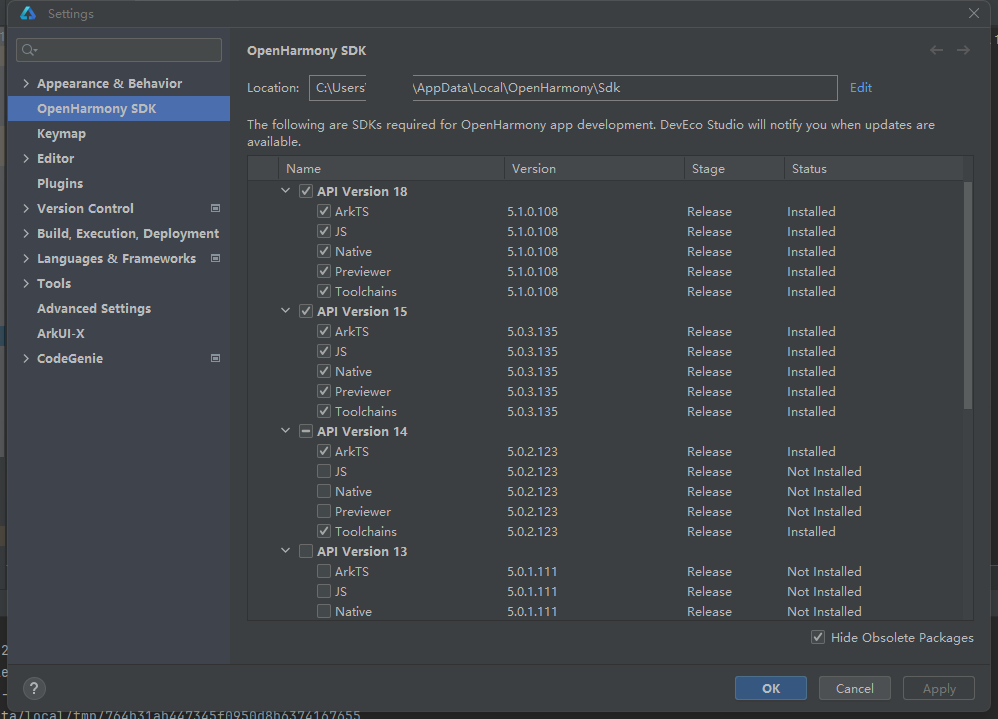Collapse the API Version 15 group

[x=286, y=311]
